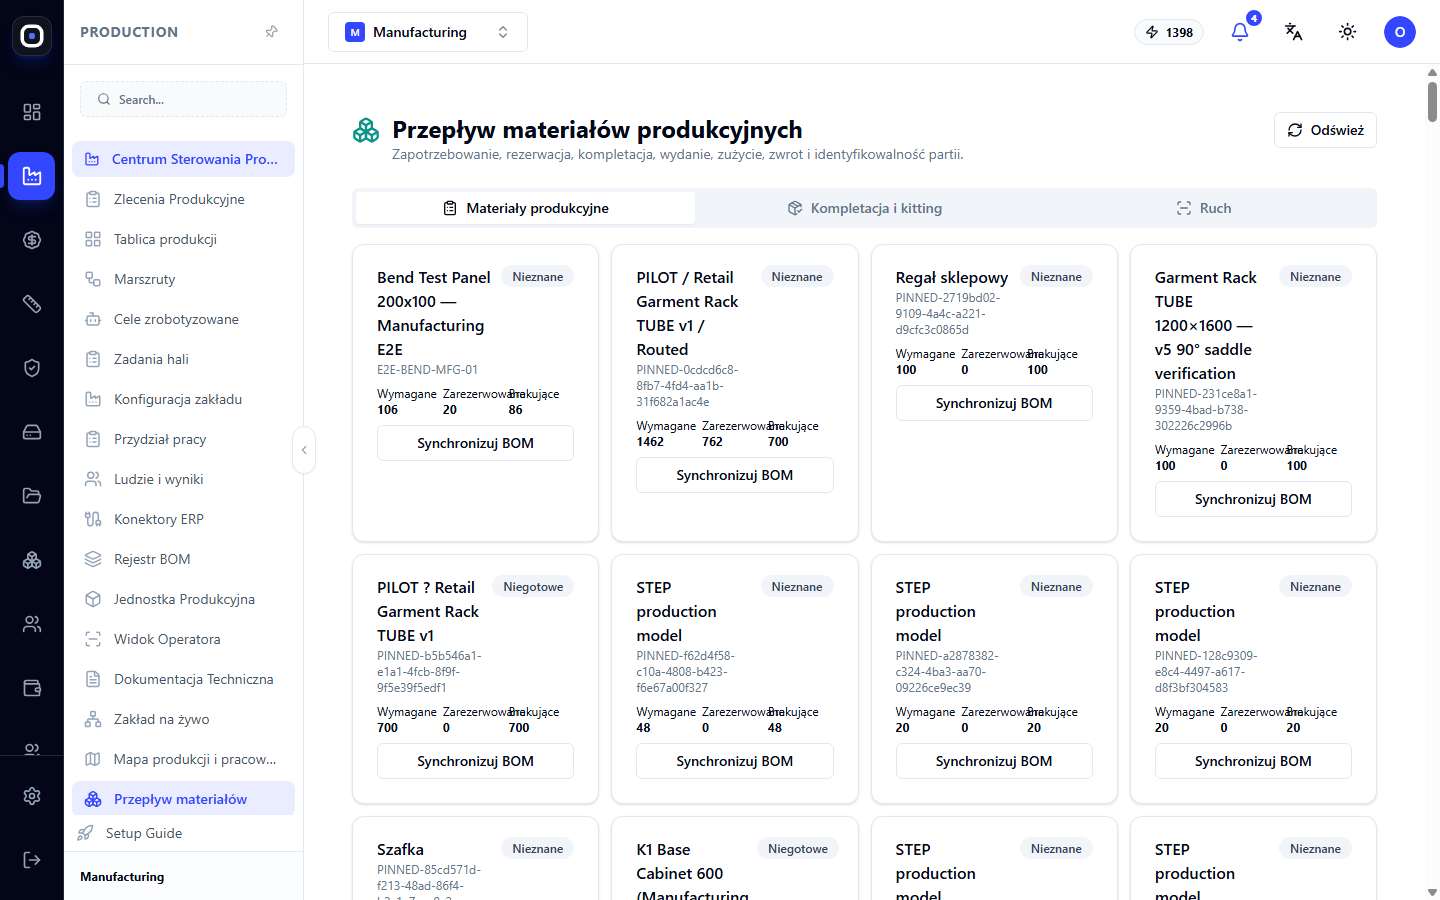This screenshot has height=900, width=1440.
Task: Click Niegotowe badge on PILOT ? Retail card
Action: point(533,587)
